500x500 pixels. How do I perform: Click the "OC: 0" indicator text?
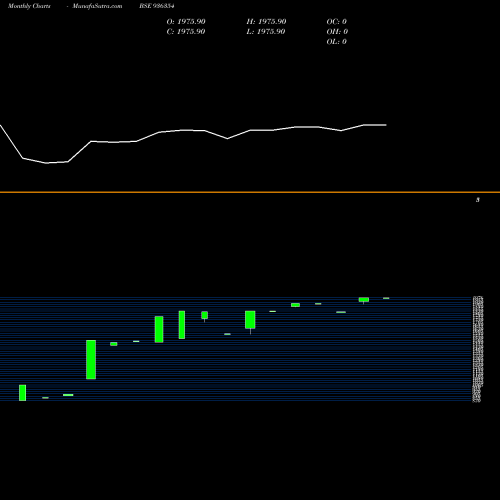pos(336,22)
